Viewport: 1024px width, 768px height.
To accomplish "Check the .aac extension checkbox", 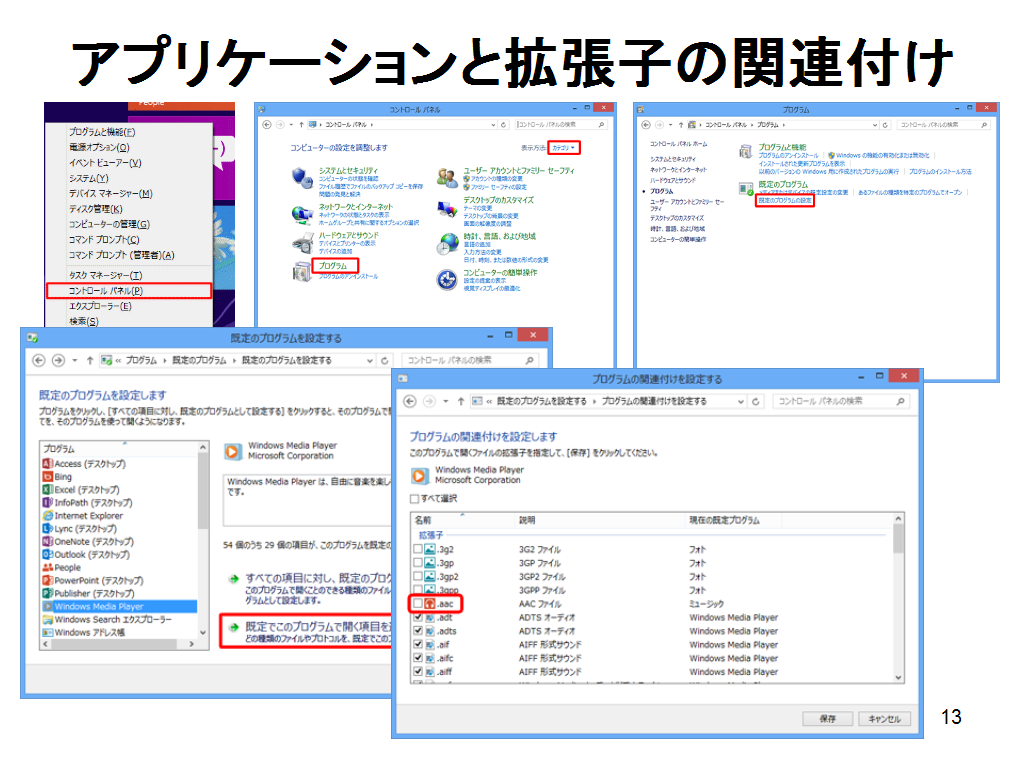I will pos(418,604).
